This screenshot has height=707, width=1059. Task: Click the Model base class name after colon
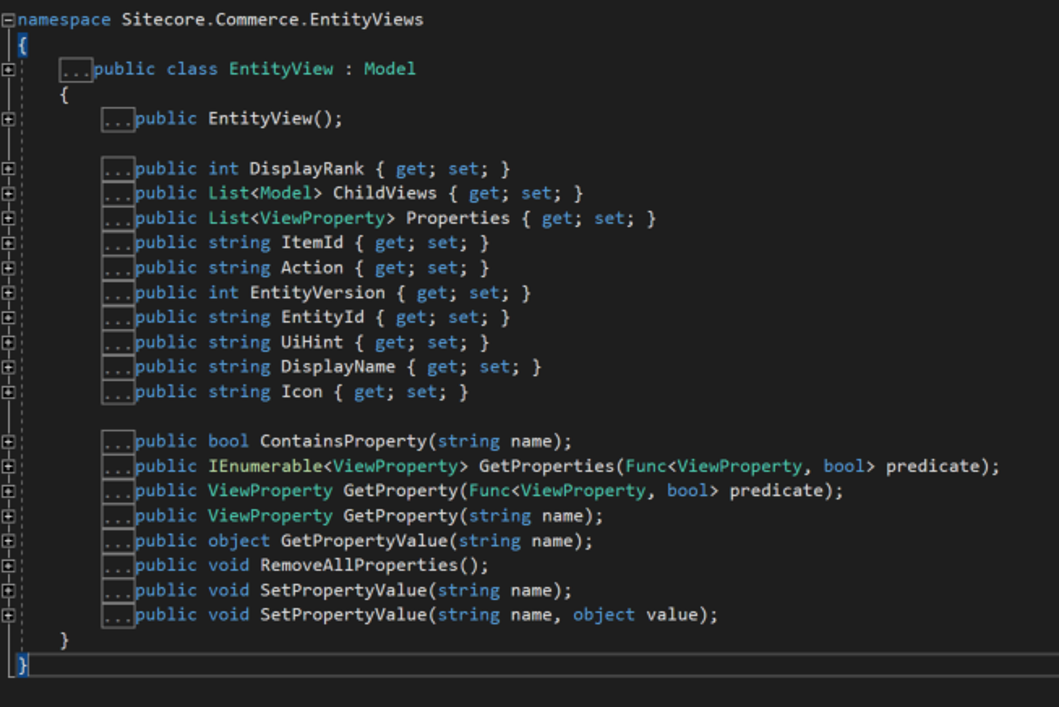point(390,69)
